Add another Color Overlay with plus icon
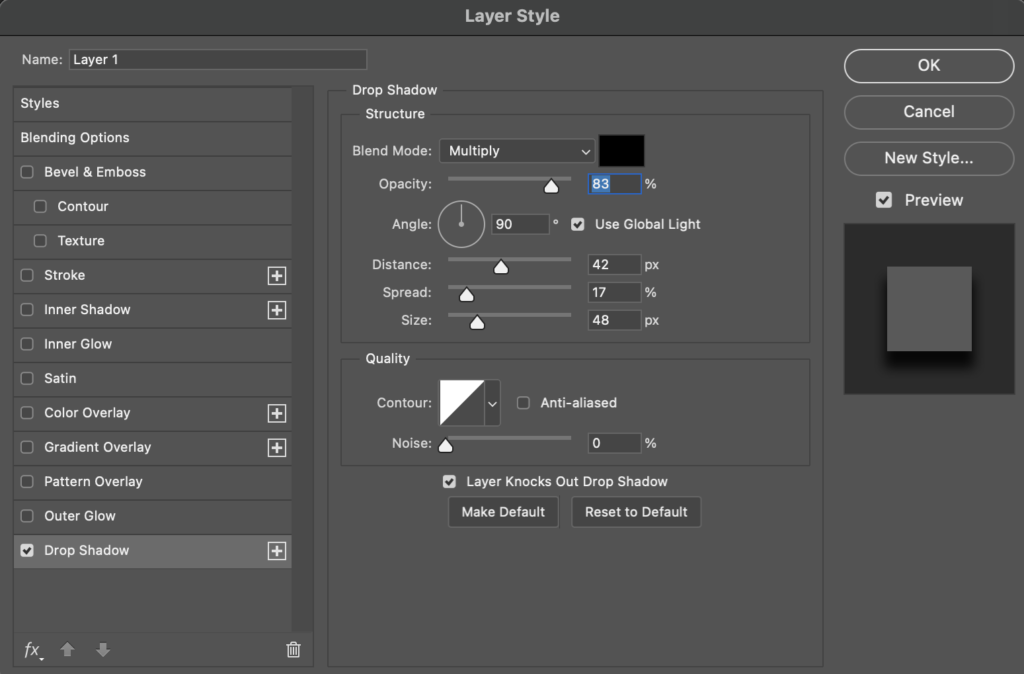This screenshot has height=674, width=1024. 277,413
